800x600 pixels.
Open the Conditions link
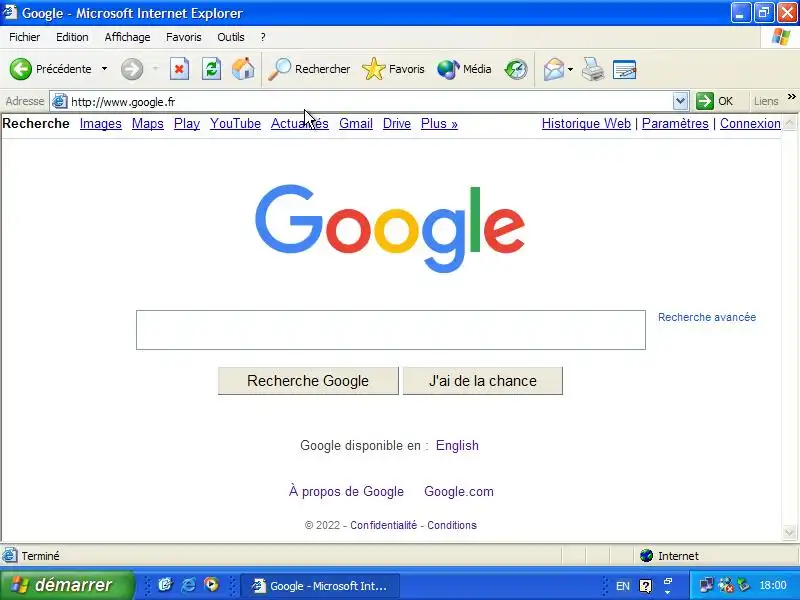(x=452, y=525)
